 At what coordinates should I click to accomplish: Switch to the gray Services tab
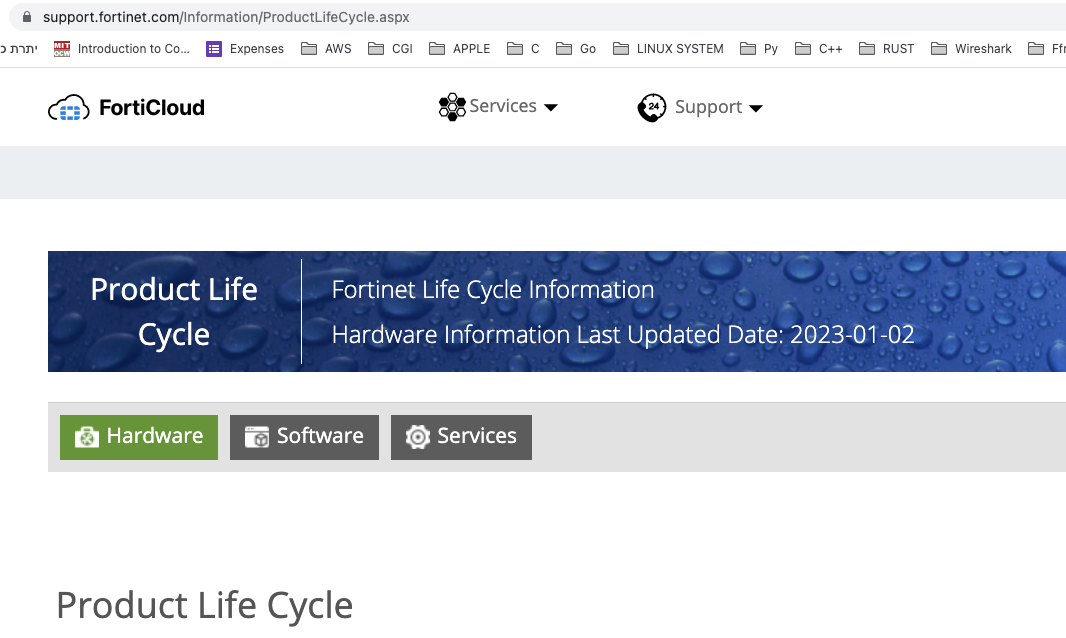point(461,437)
